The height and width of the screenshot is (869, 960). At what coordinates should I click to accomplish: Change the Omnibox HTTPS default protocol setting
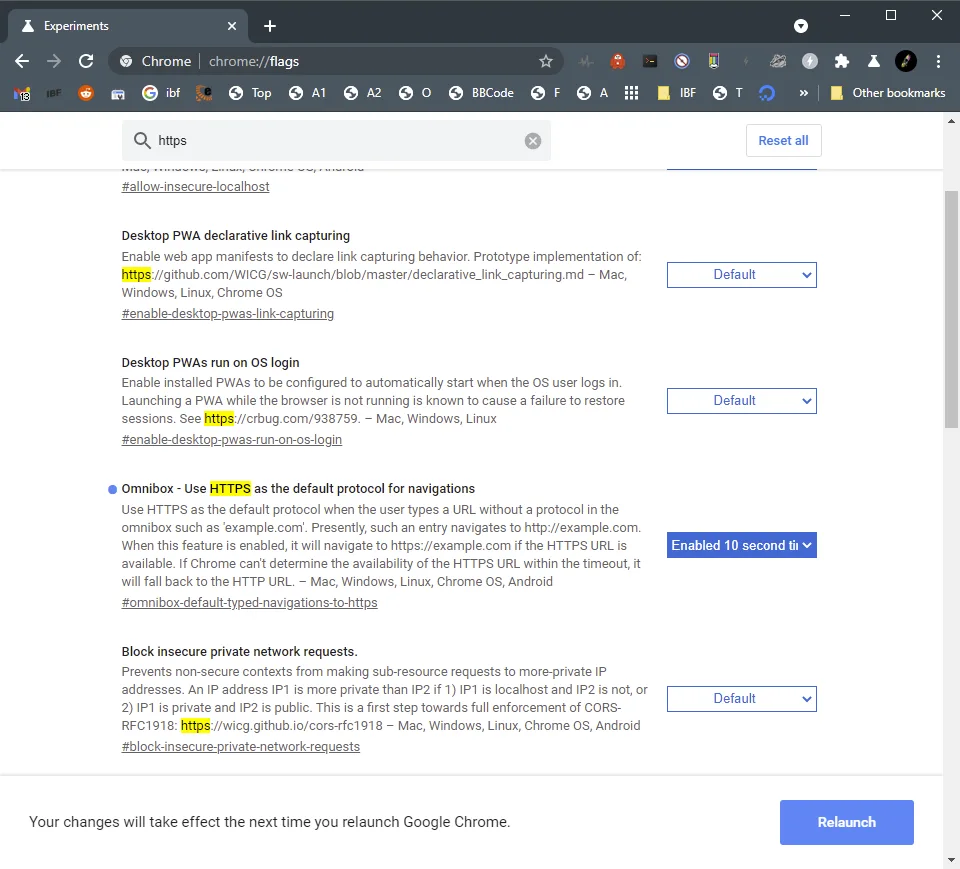[741, 545]
